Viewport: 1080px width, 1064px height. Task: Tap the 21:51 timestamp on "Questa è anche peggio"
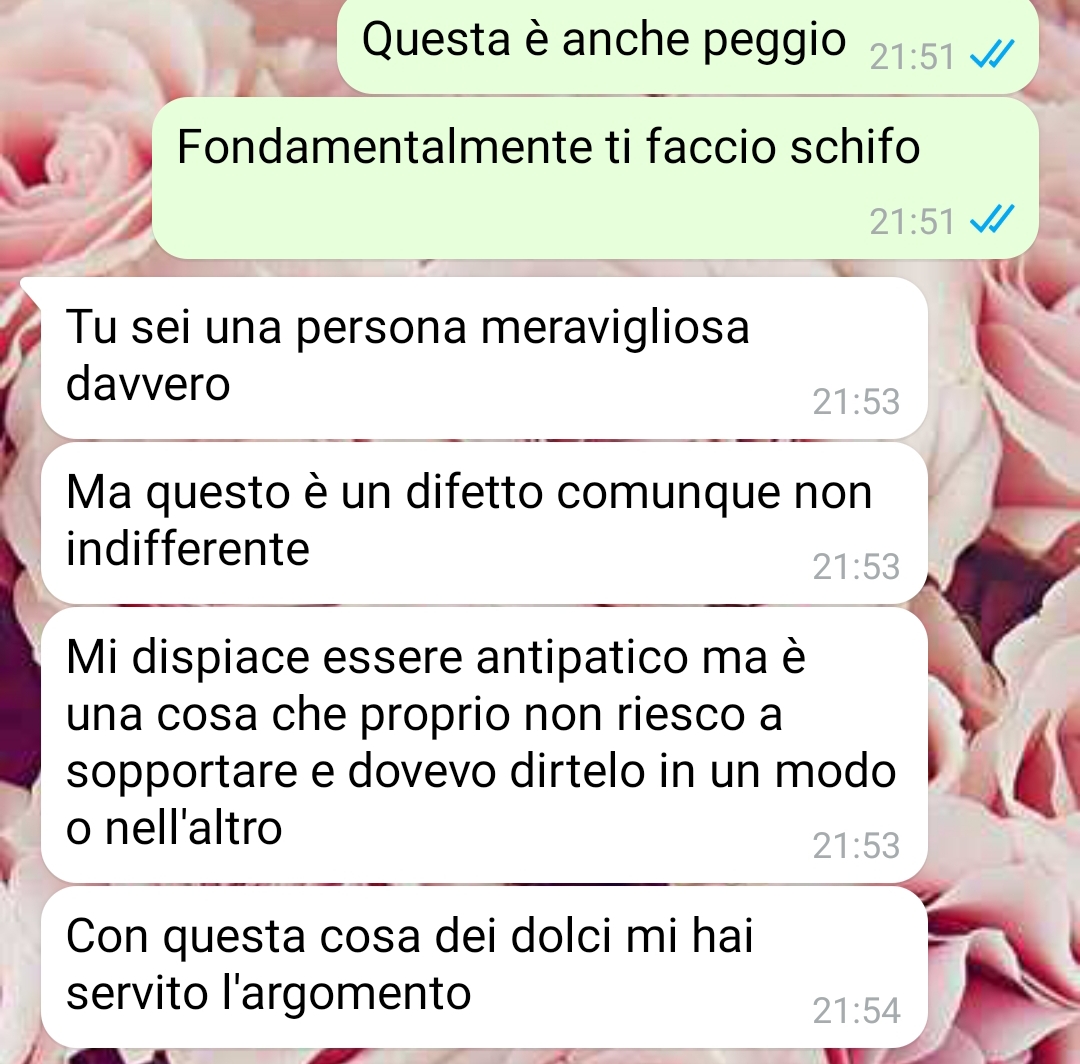[912, 56]
